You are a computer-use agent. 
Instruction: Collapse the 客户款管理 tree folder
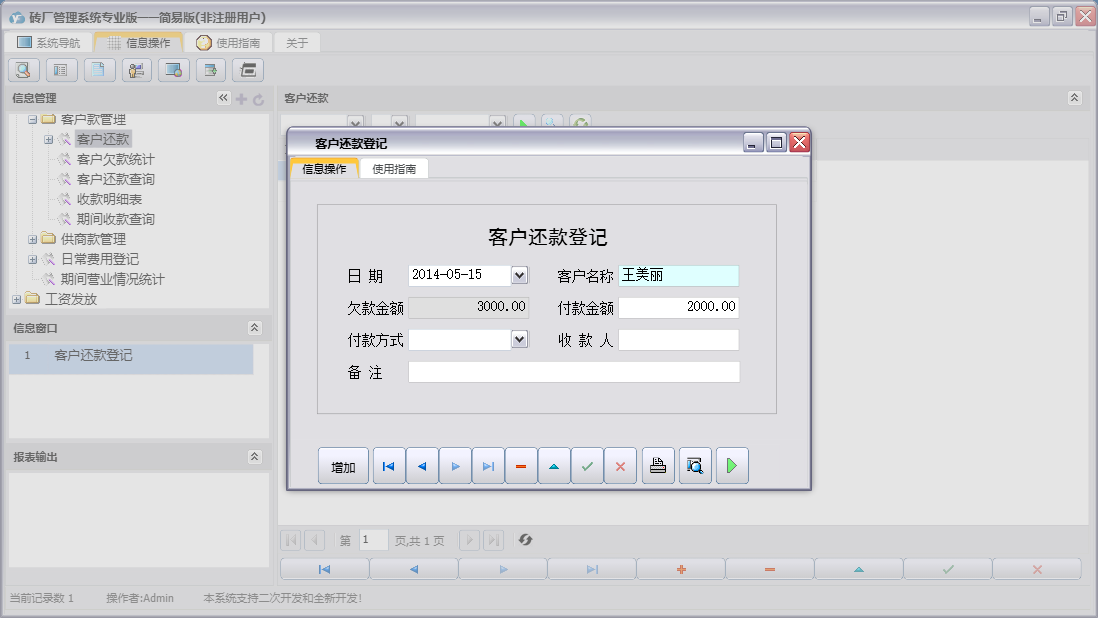coord(32,120)
